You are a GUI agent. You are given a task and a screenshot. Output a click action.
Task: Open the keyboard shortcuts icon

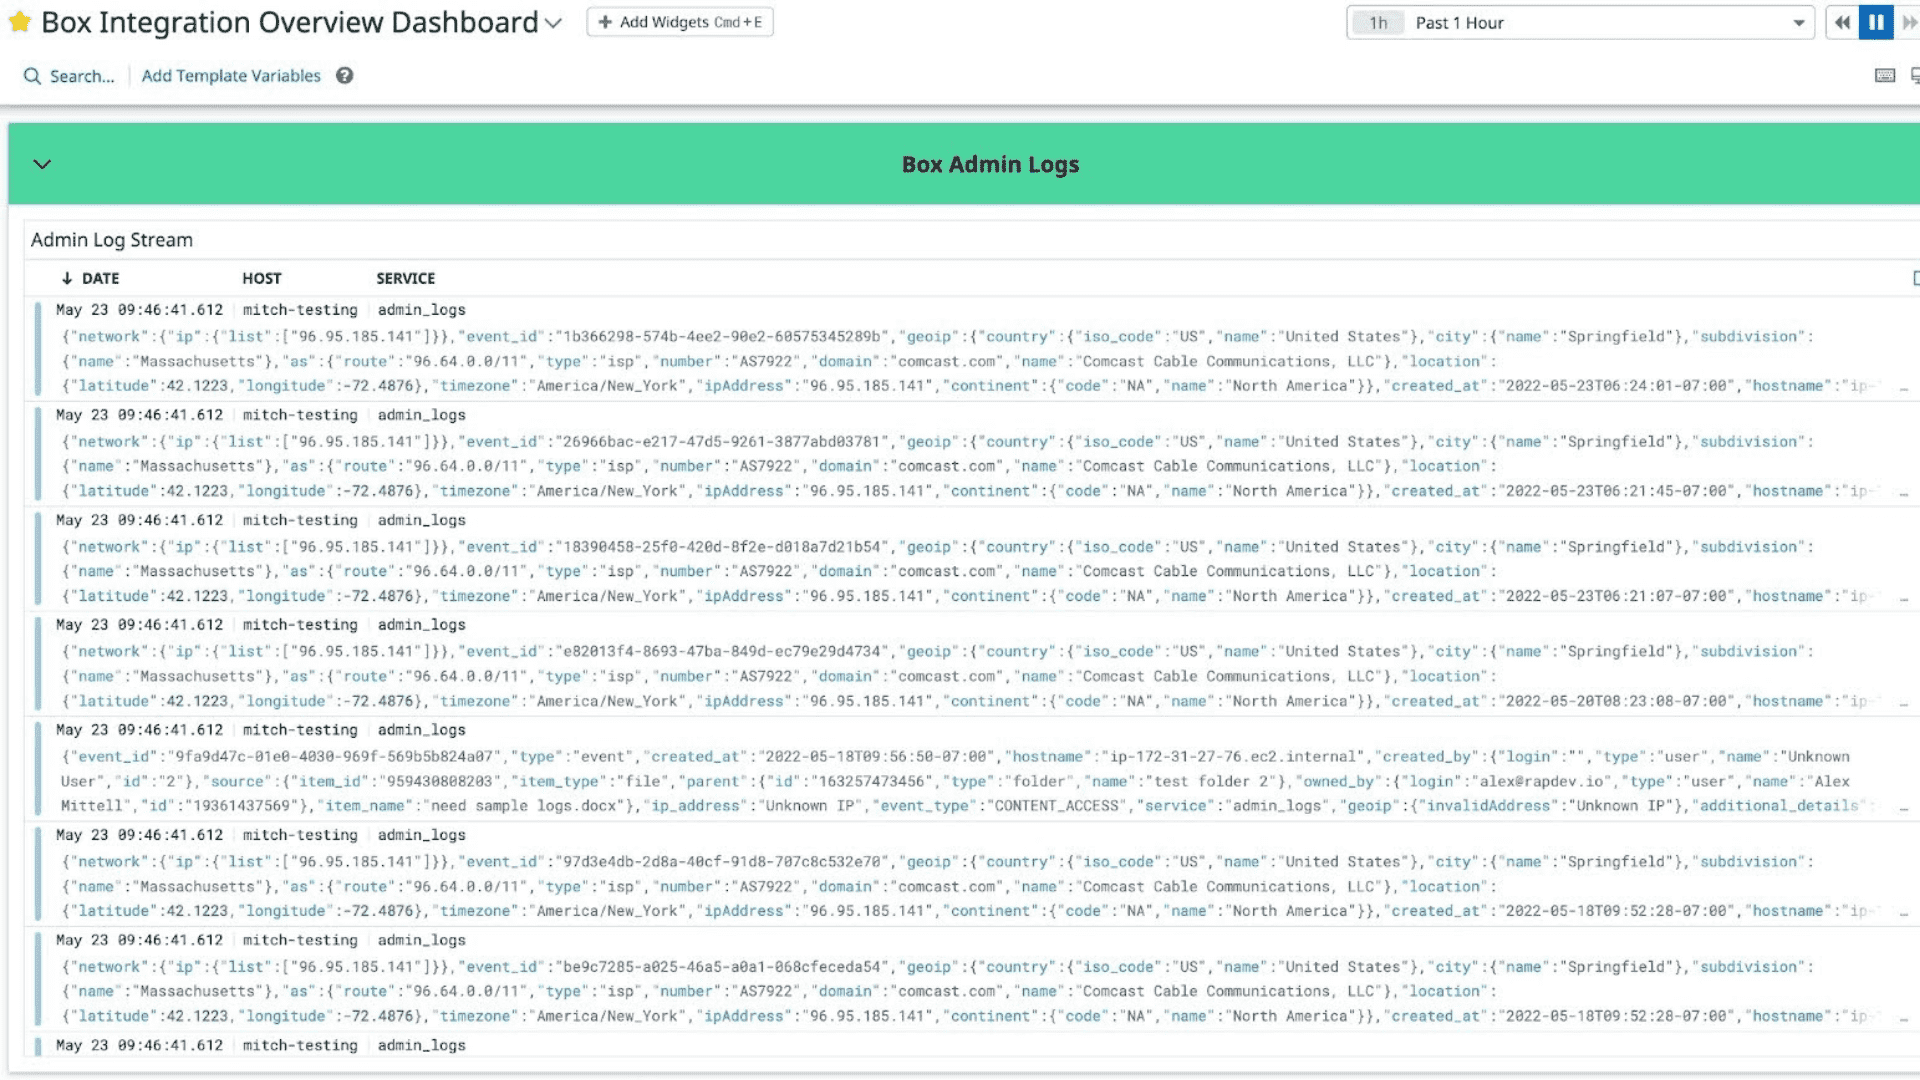pyautogui.click(x=1885, y=76)
